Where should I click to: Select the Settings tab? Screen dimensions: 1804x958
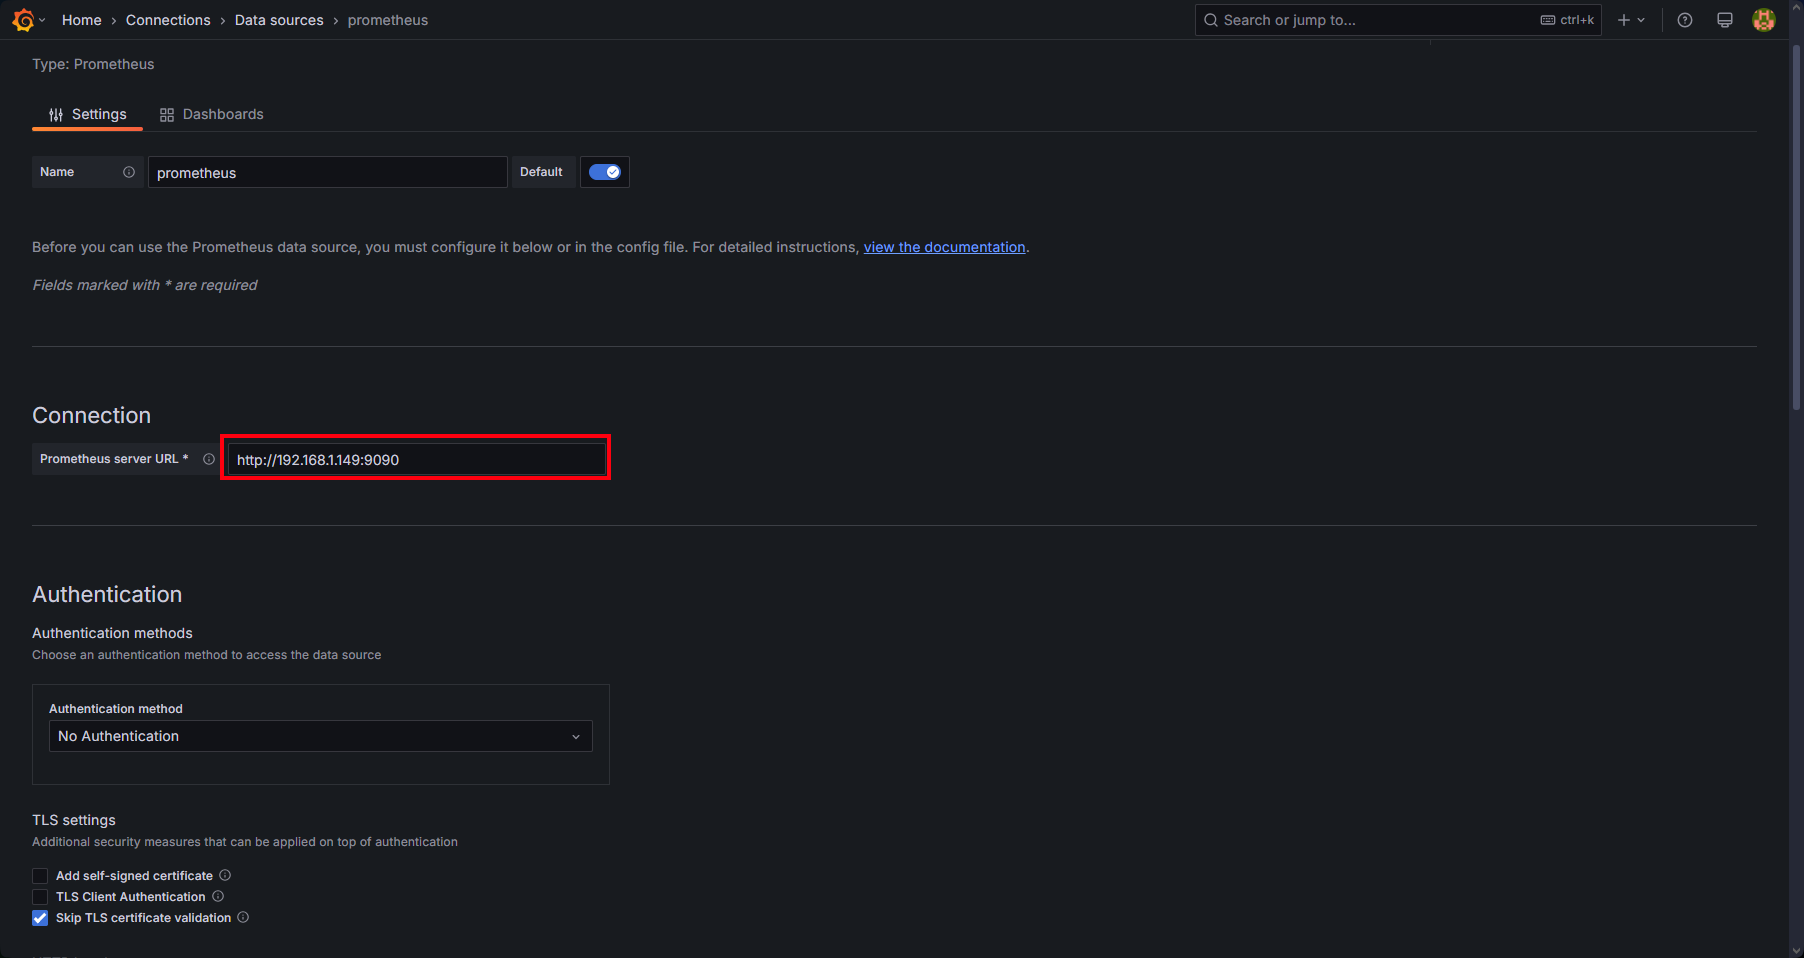88,114
